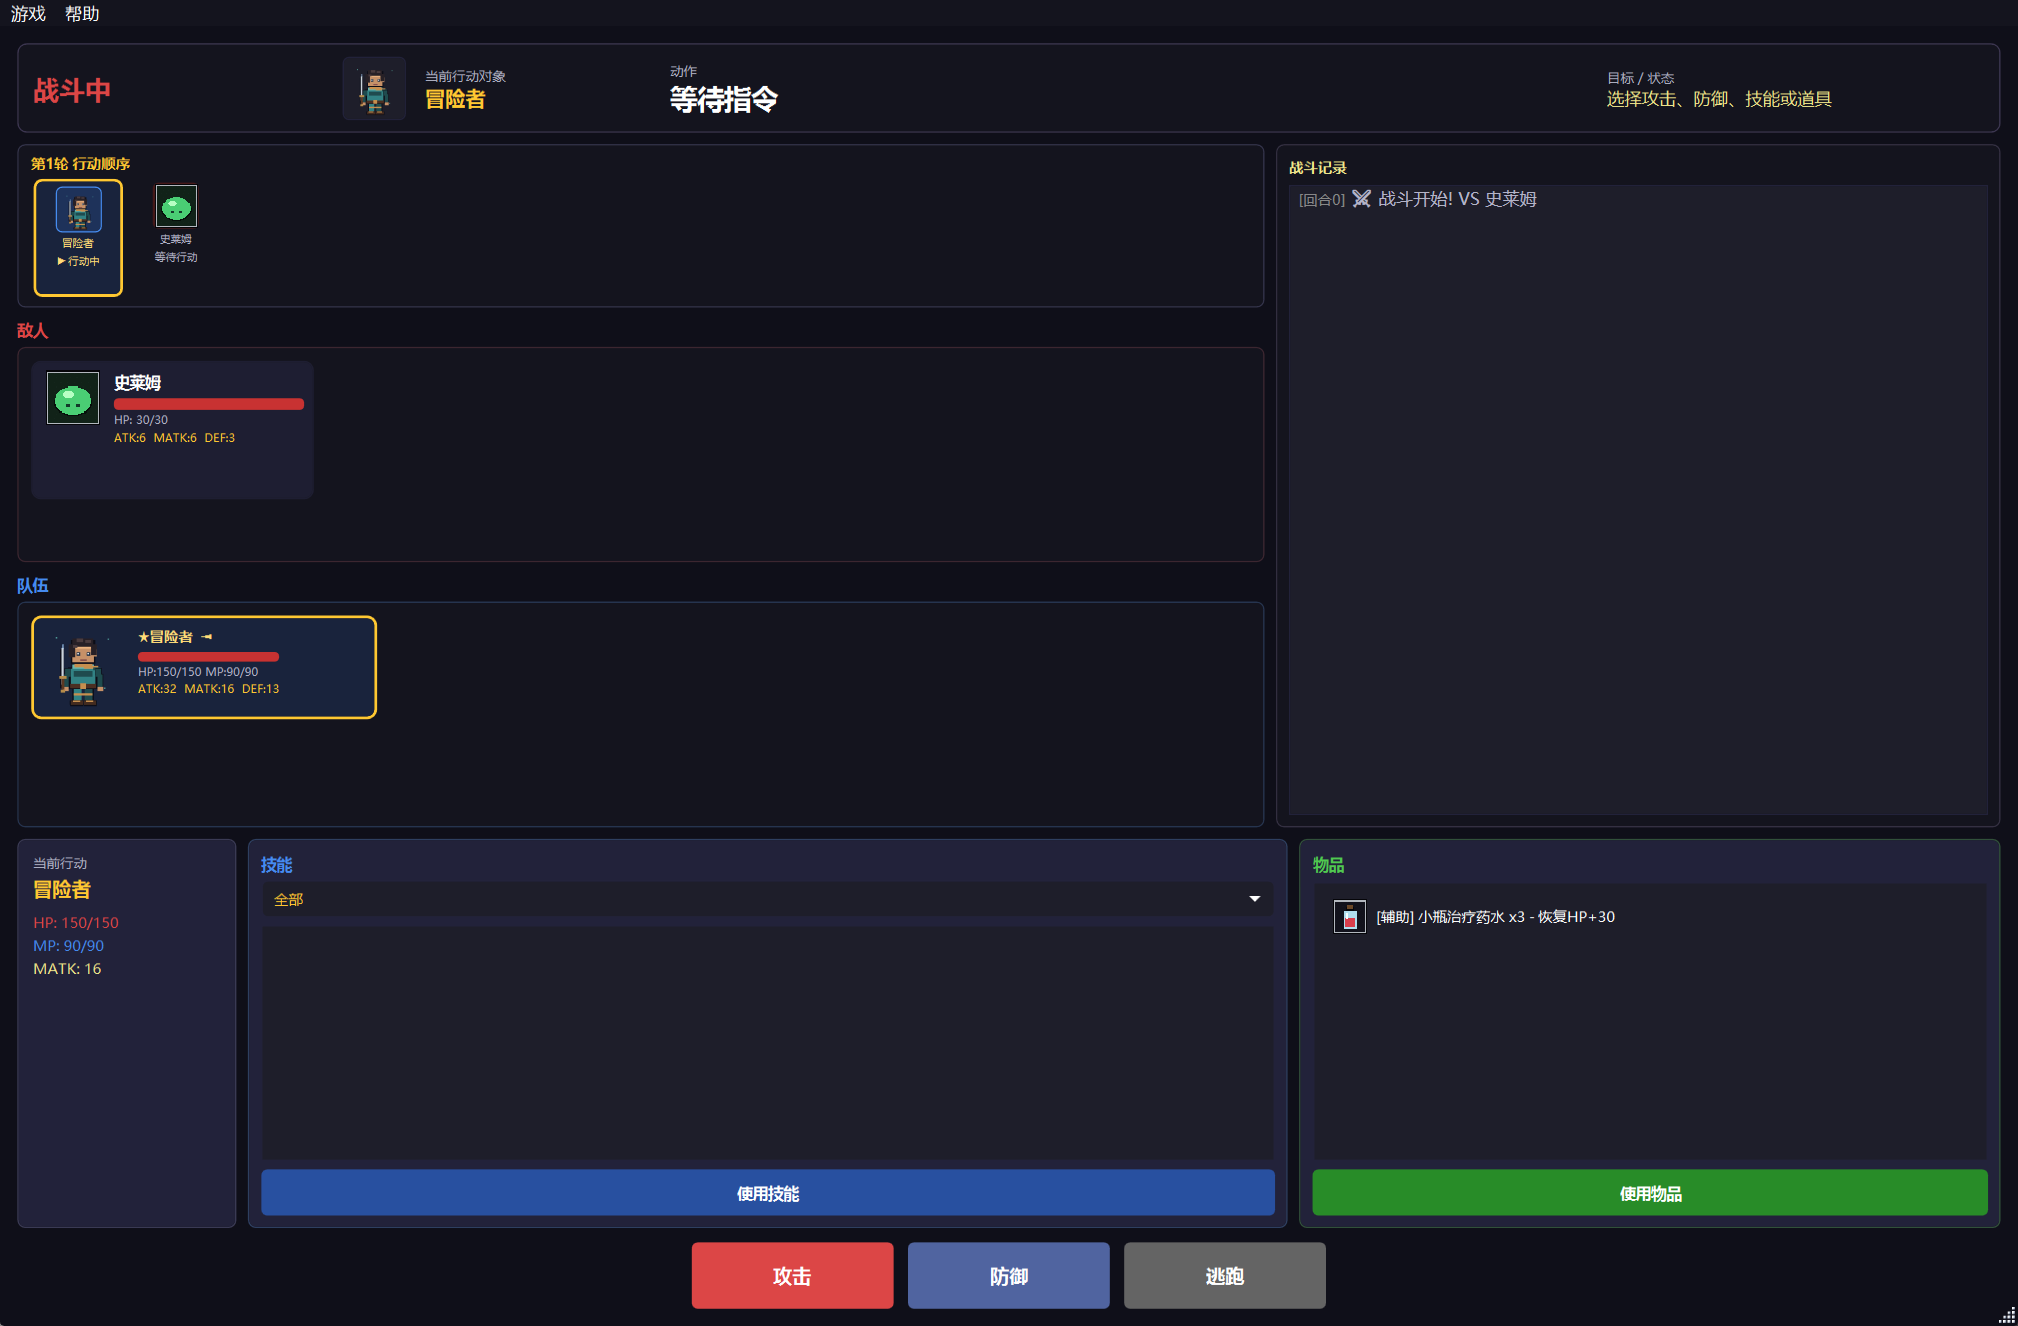
Task: Click the 敌人 section label
Action: pos(32,331)
